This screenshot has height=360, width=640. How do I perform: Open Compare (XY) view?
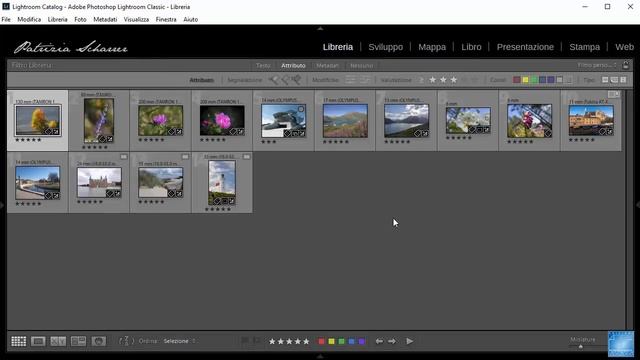58,341
